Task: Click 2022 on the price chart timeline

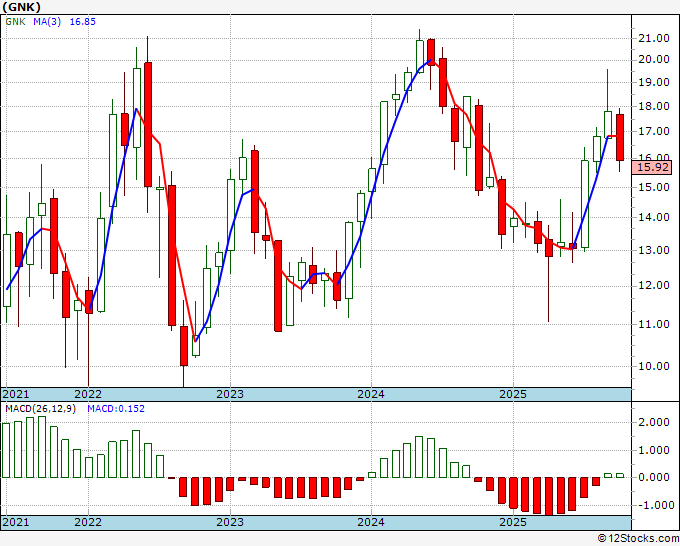Action: pyautogui.click(x=88, y=394)
